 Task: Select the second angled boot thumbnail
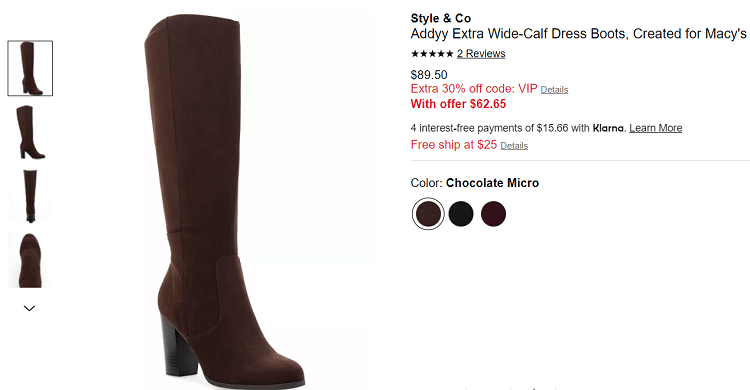pos(30,132)
